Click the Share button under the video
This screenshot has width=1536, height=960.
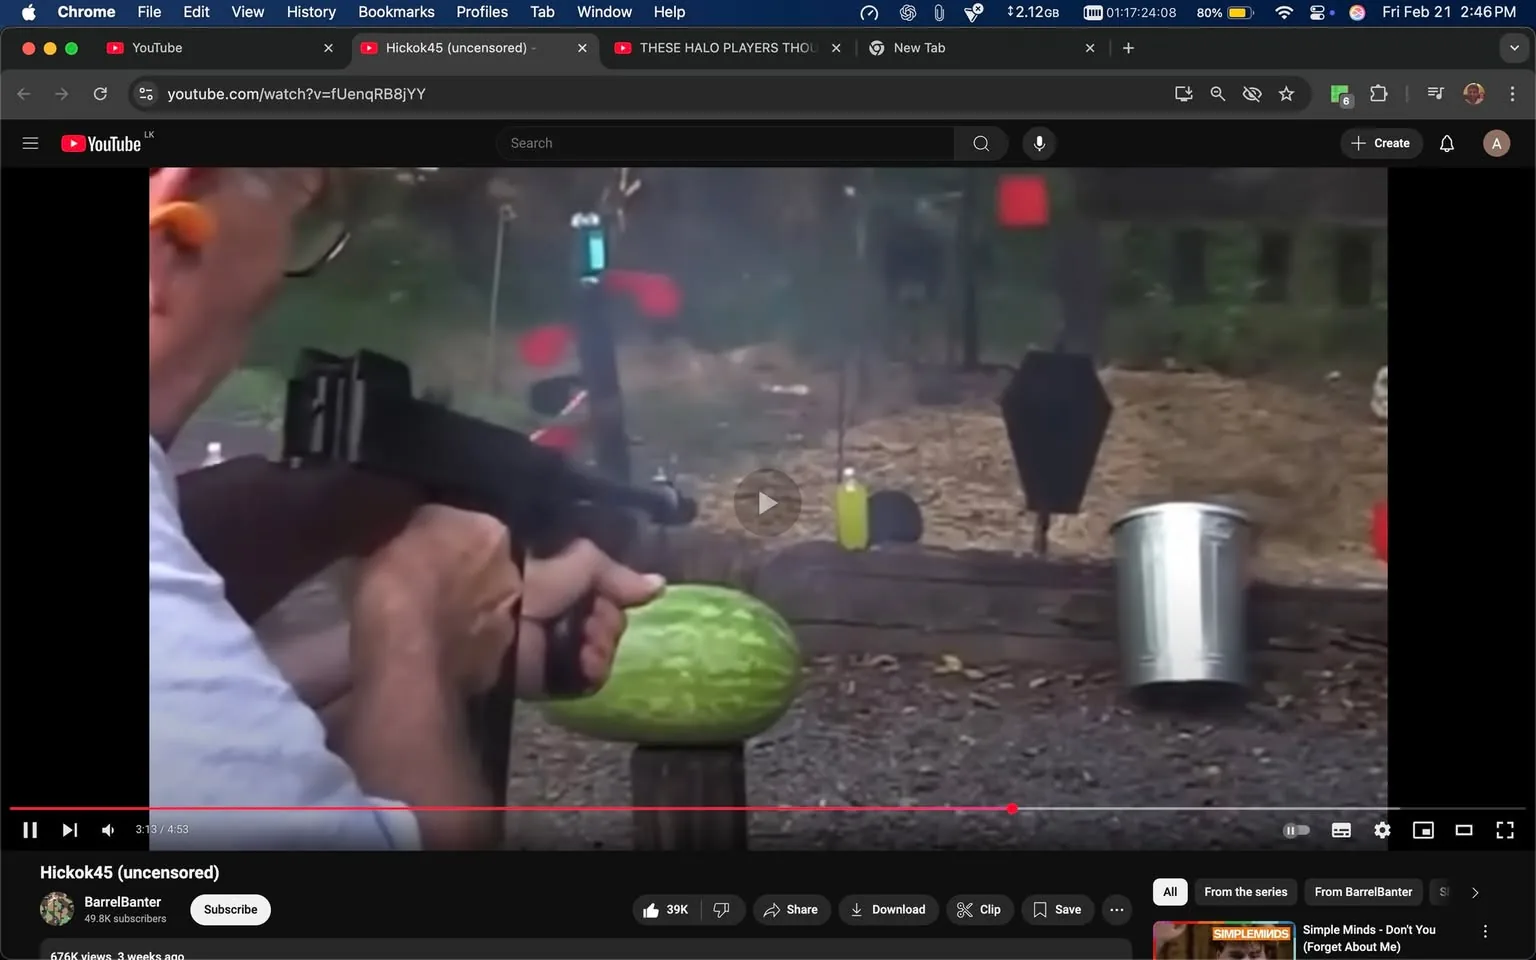coord(791,909)
